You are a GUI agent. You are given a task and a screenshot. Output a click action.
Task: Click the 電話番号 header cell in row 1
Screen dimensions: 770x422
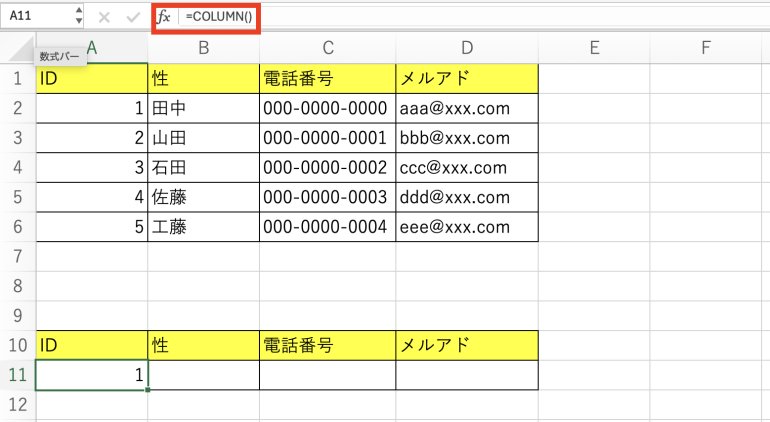tap(328, 79)
